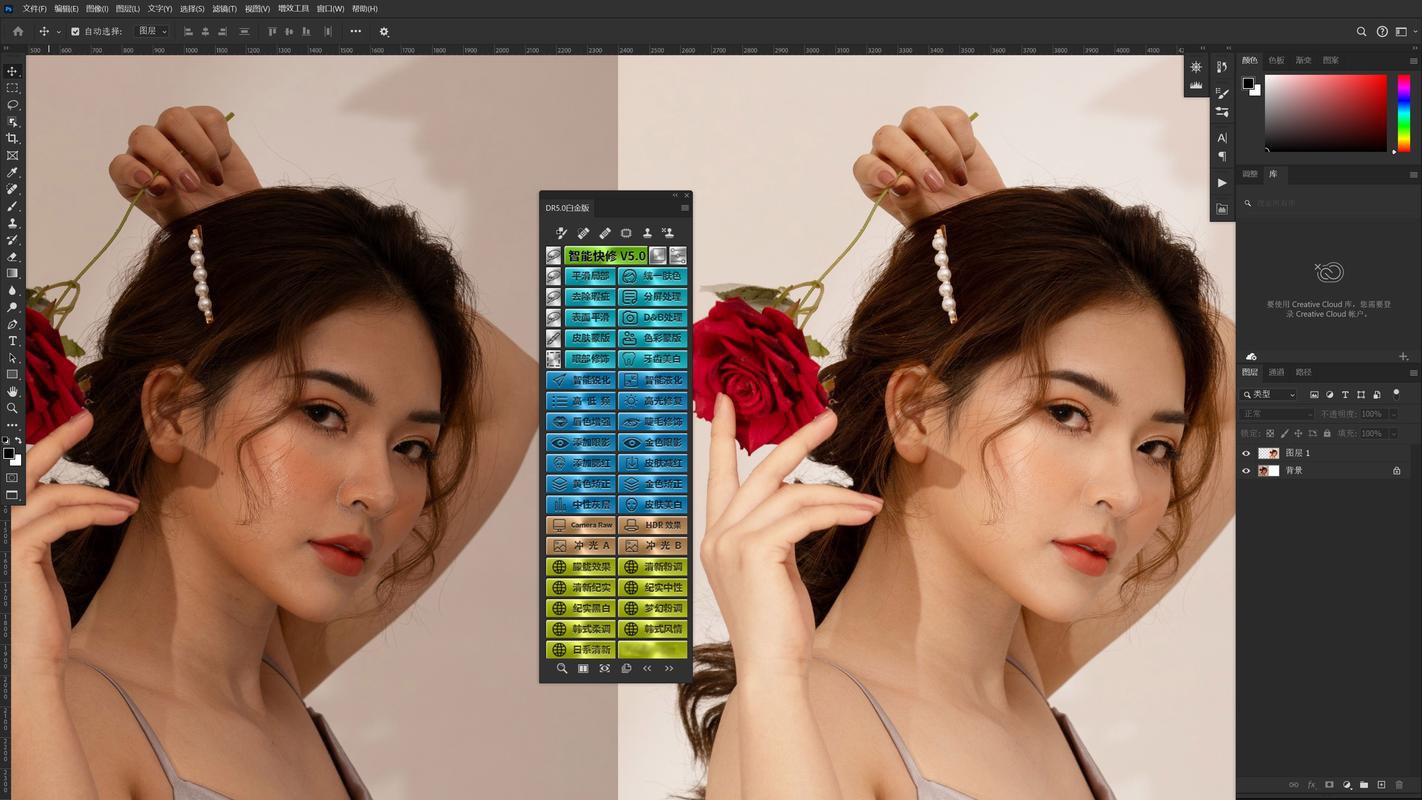Screen dimensions: 1422x800
Task: Open the options bar settings gear
Action: click(384, 31)
